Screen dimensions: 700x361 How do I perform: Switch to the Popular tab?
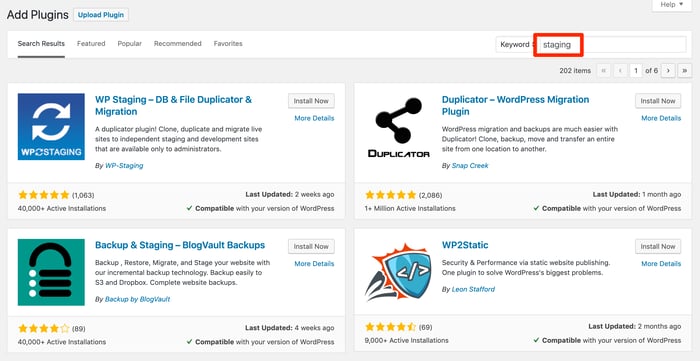click(129, 44)
